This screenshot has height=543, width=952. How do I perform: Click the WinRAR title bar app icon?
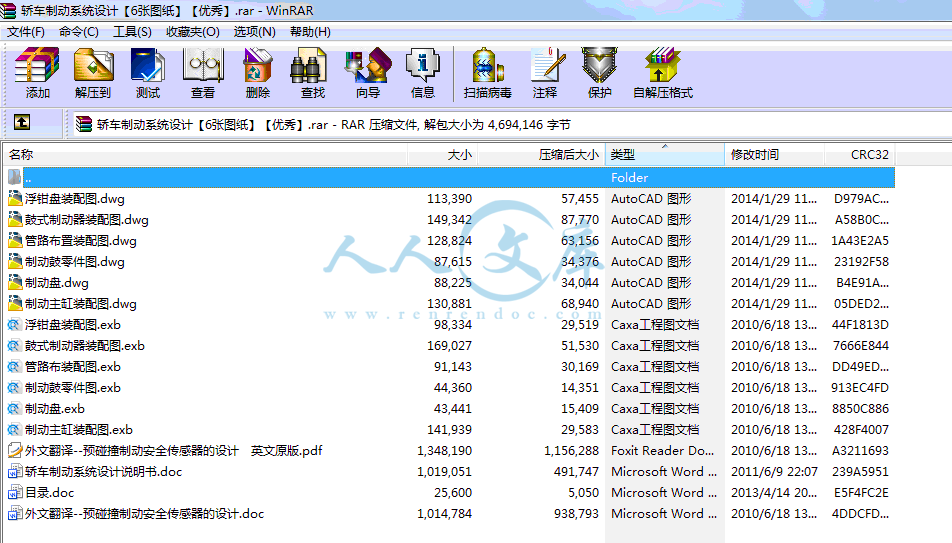tap(8, 10)
